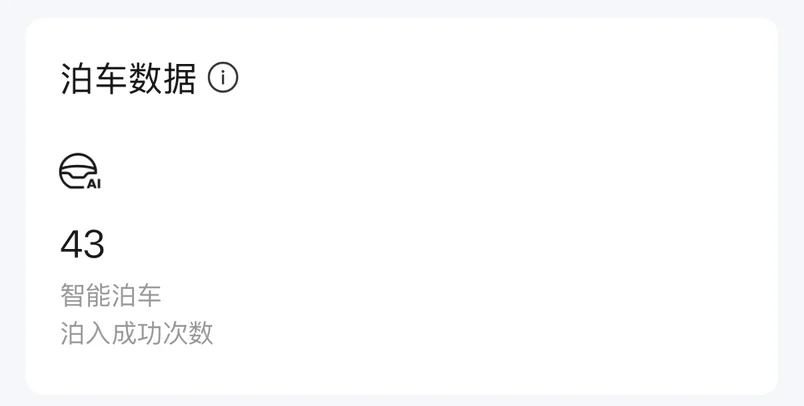The width and height of the screenshot is (804, 406).
Task: Open details for 43 successful parkings
Action: (x=83, y=244)
